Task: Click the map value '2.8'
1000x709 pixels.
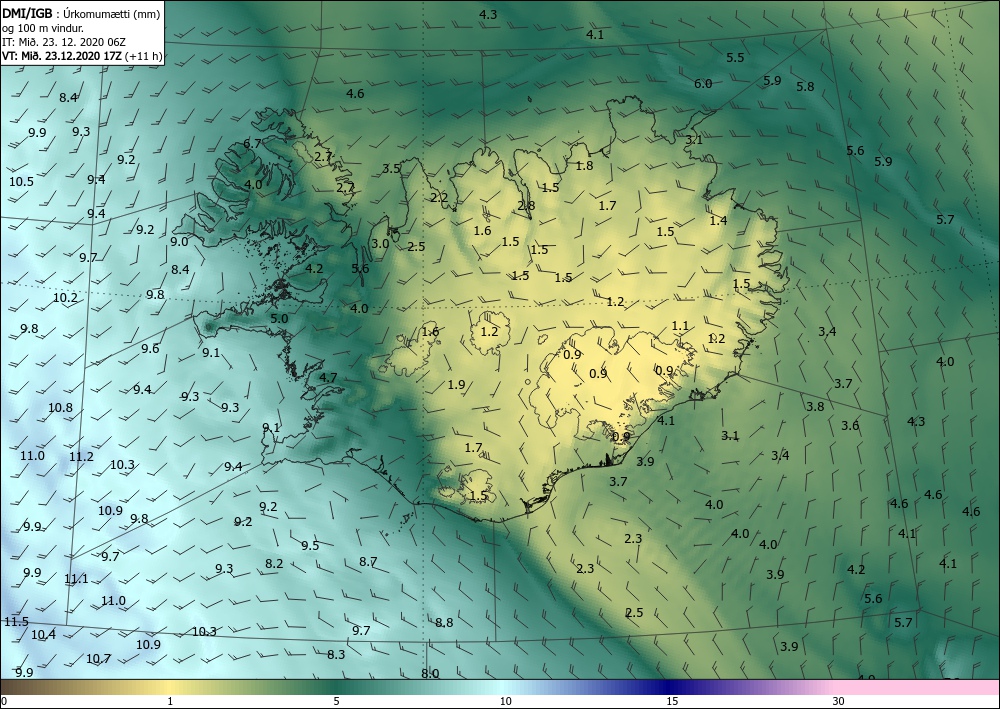Action: (526, 205)
